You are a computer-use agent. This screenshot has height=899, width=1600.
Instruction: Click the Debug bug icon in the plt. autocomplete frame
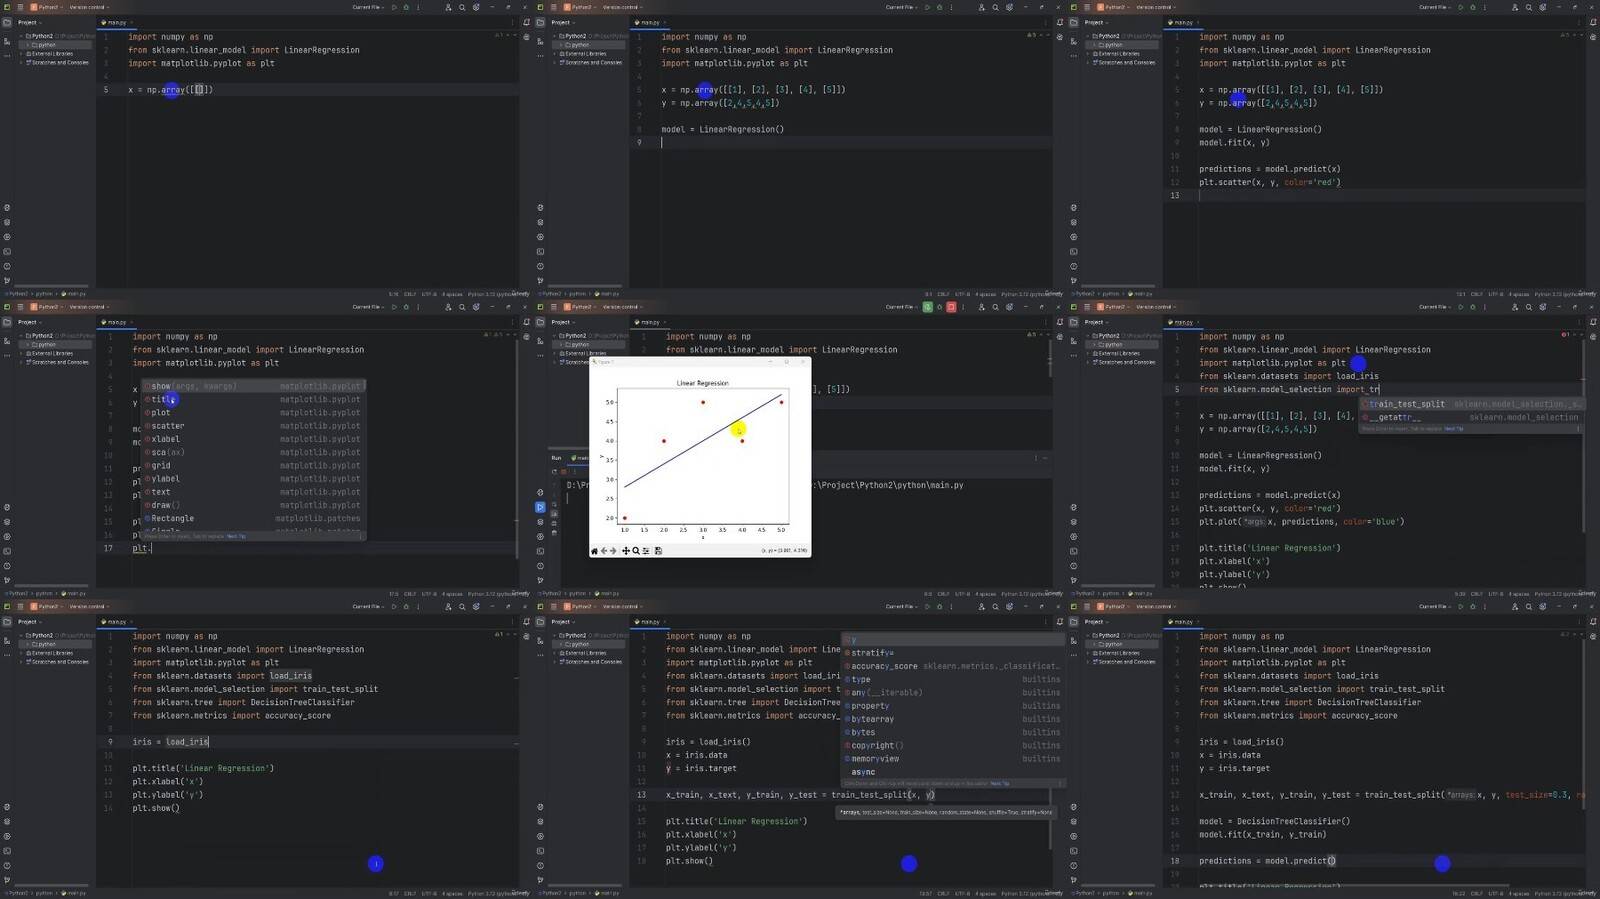point(406,307)
